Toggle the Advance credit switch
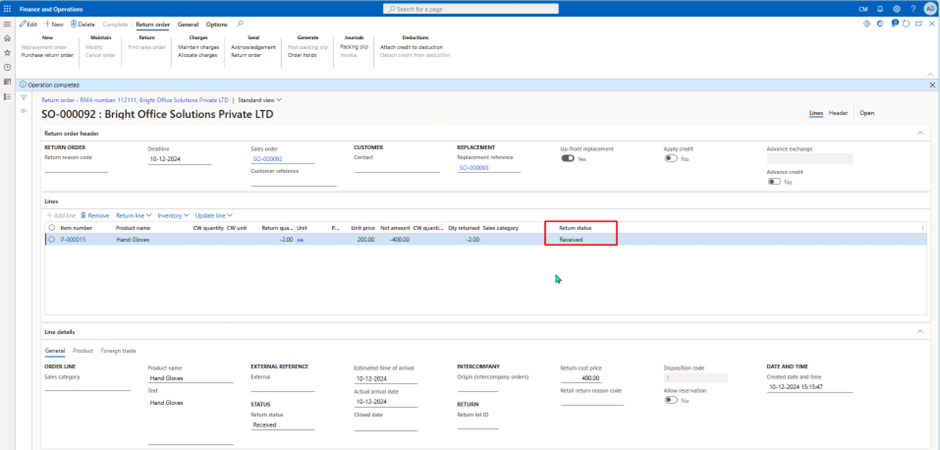940x450 pixels. 775,182
